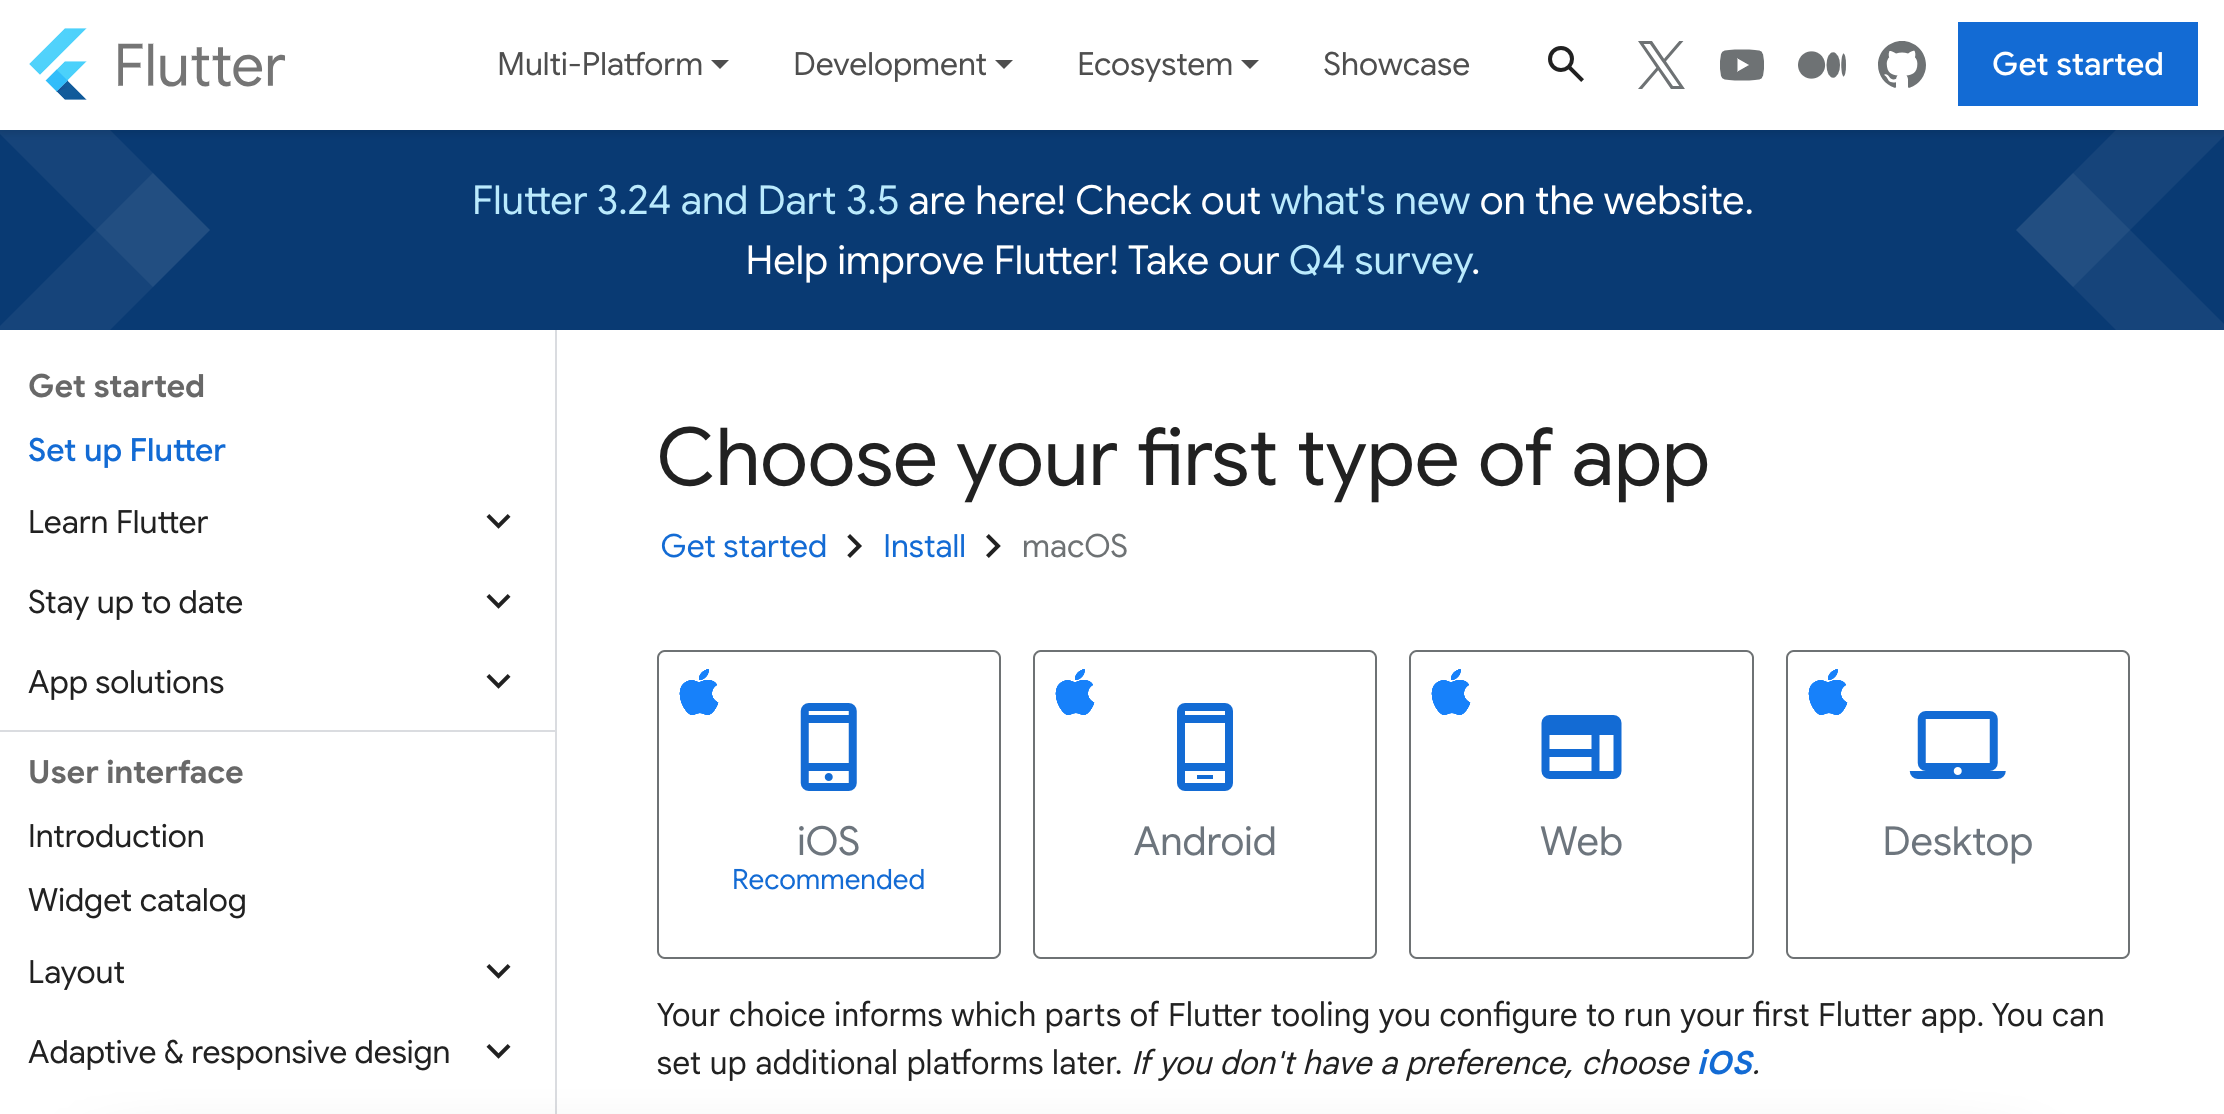Select the Desktop laptop card
This screenshot has height=1114, width=2224.
(1957, 803)
